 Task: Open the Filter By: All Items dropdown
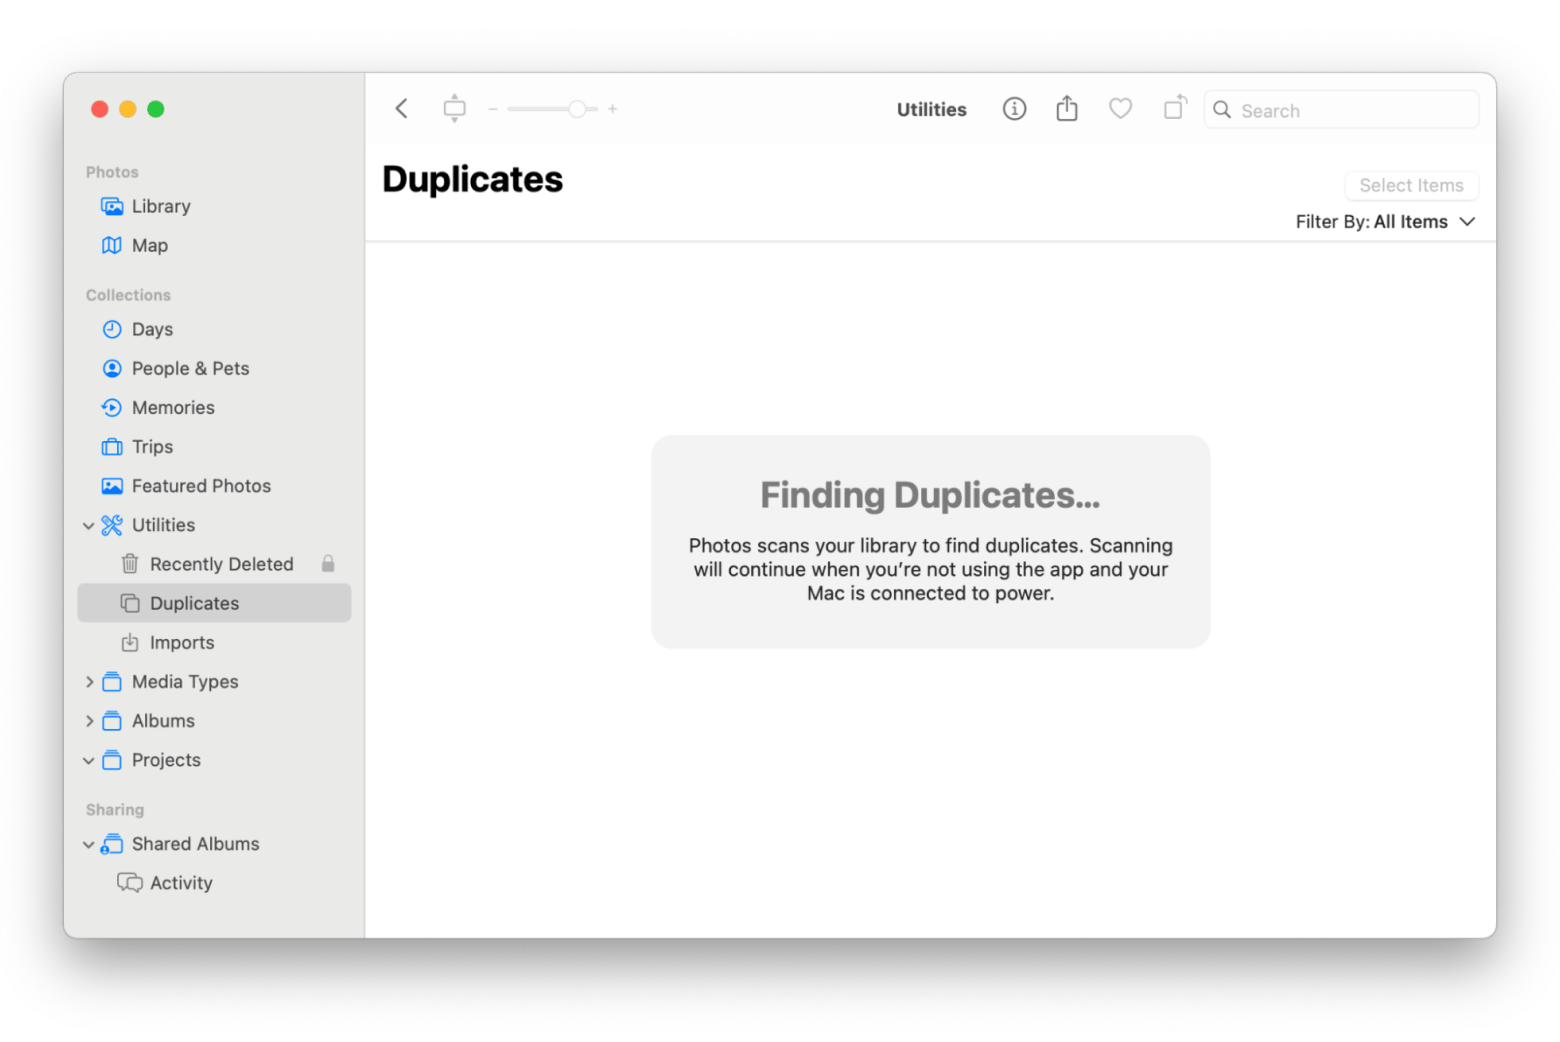tap(1385, 222)
